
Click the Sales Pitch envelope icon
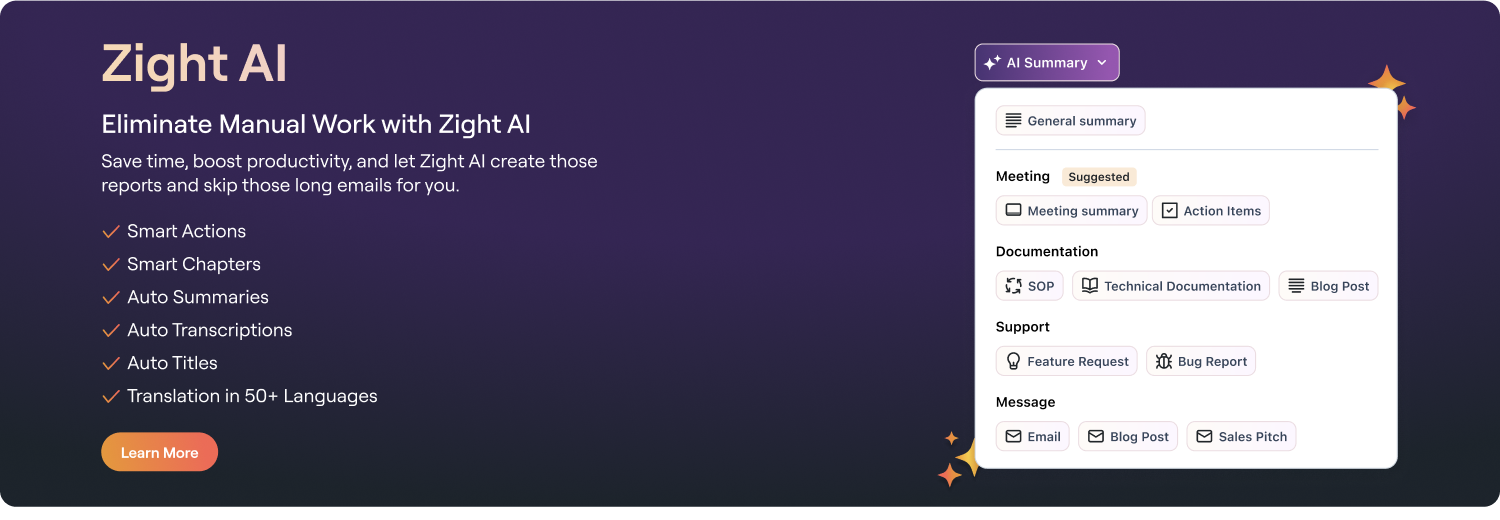click(x=1204, y=437)
